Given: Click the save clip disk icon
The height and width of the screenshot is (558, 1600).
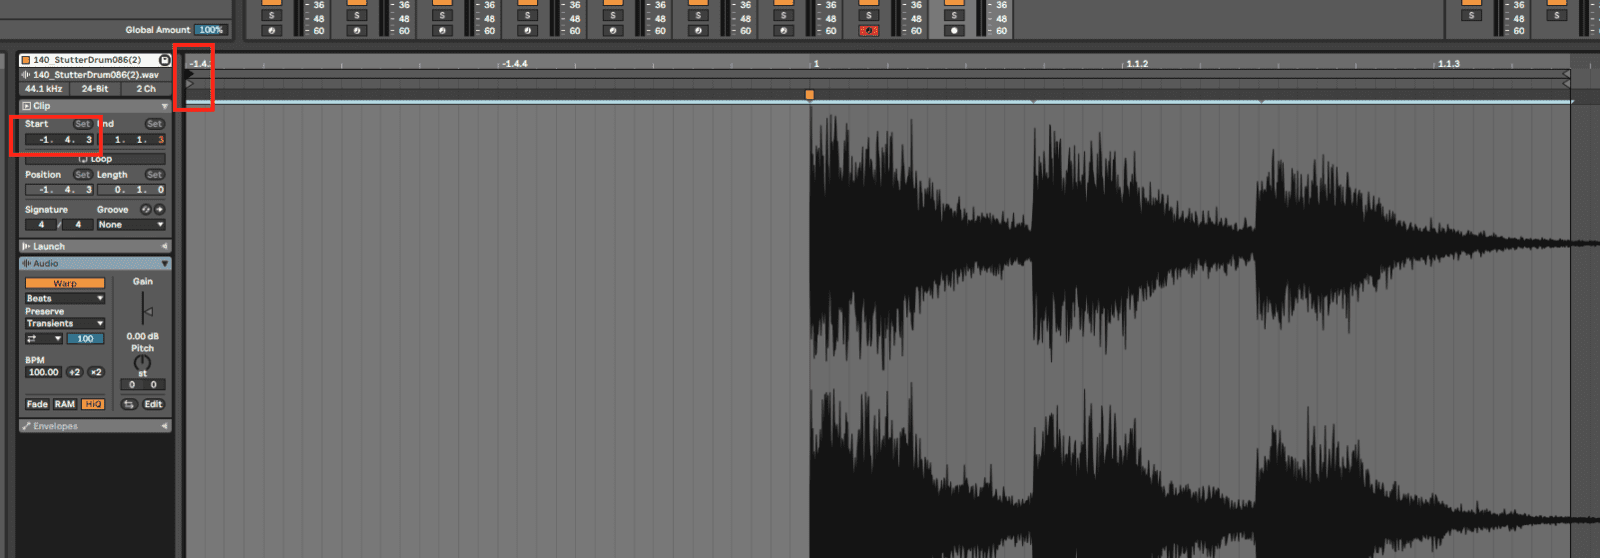Looking at the screenshot, I should (164, 60).
